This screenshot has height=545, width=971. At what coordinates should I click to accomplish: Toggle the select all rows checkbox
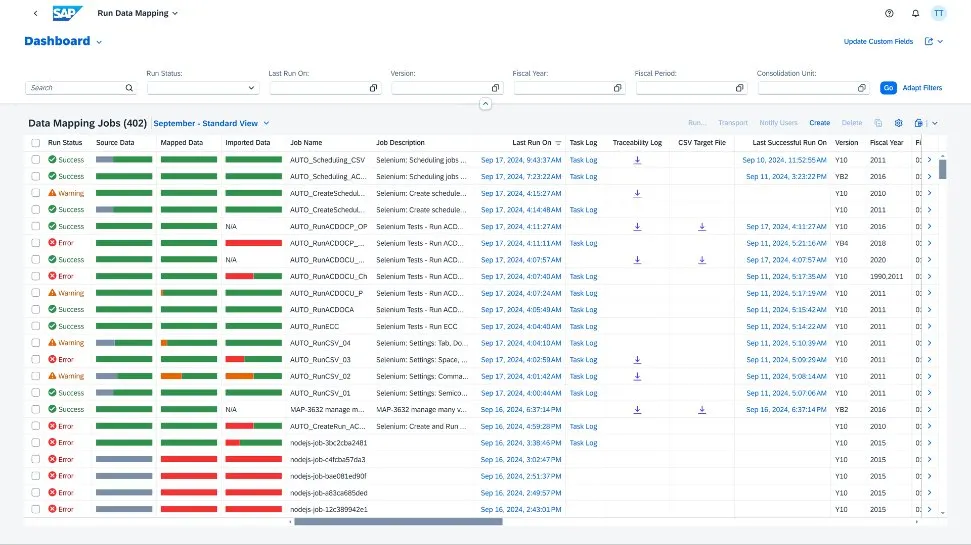(36, 143)
